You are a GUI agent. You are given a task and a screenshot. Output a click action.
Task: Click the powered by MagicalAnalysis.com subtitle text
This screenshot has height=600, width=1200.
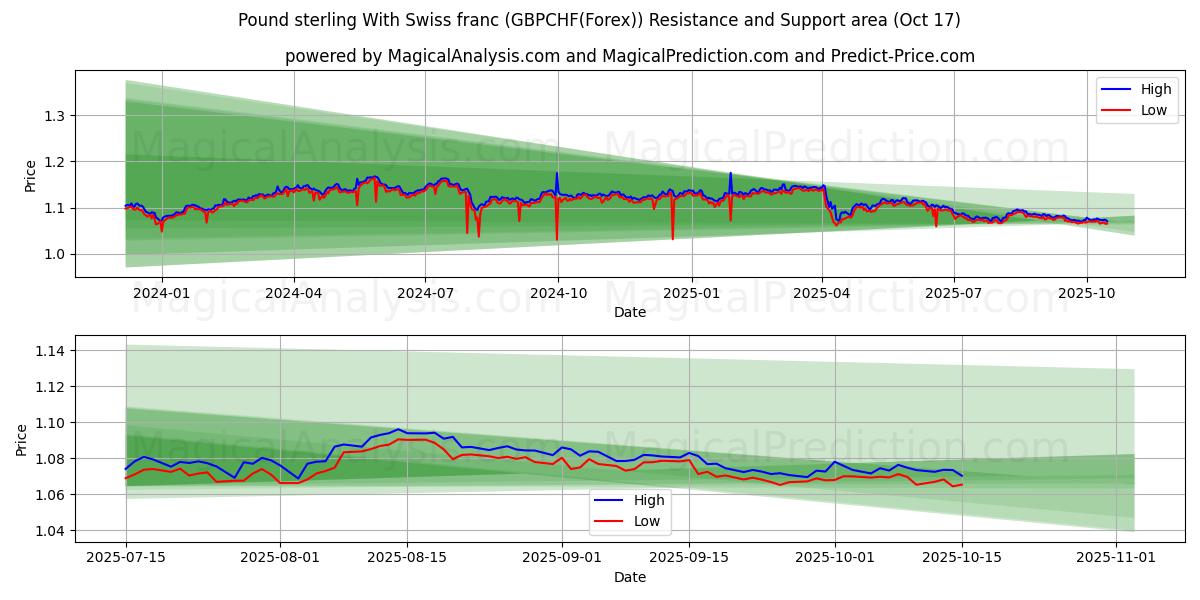point(629,56)
